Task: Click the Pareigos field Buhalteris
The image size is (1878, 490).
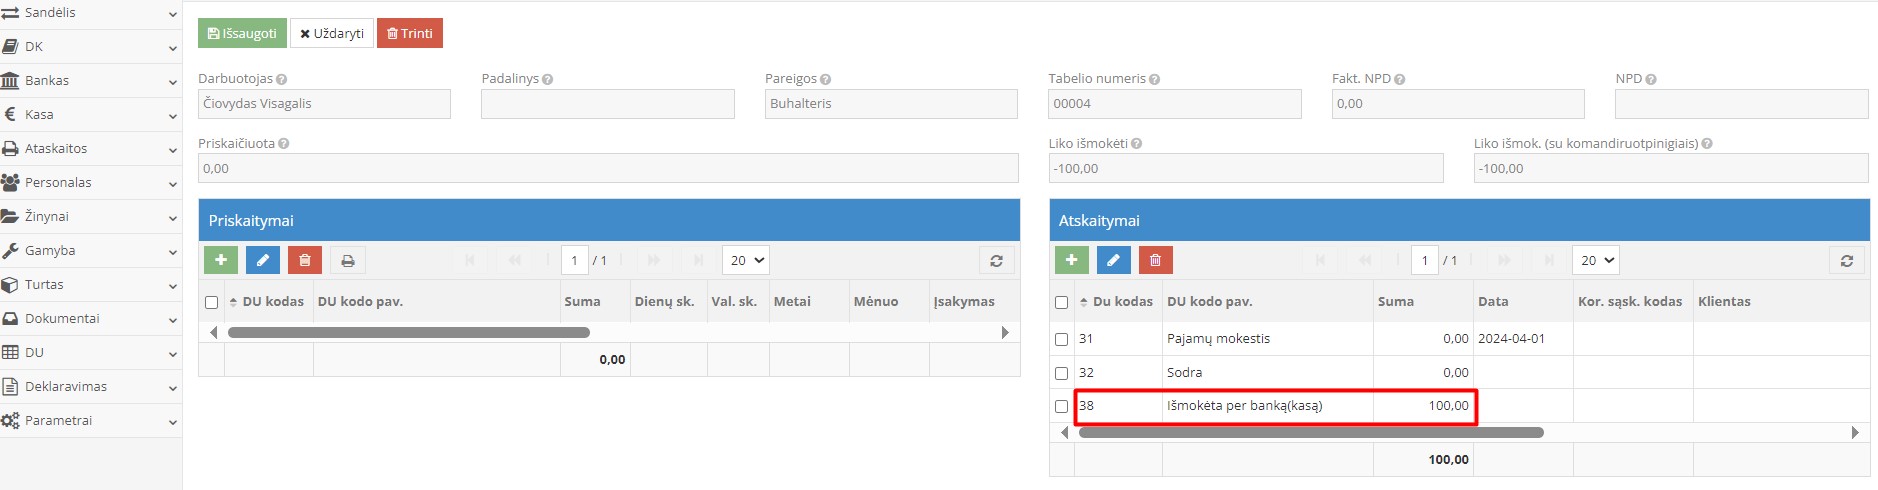Action: pos(891,104)
